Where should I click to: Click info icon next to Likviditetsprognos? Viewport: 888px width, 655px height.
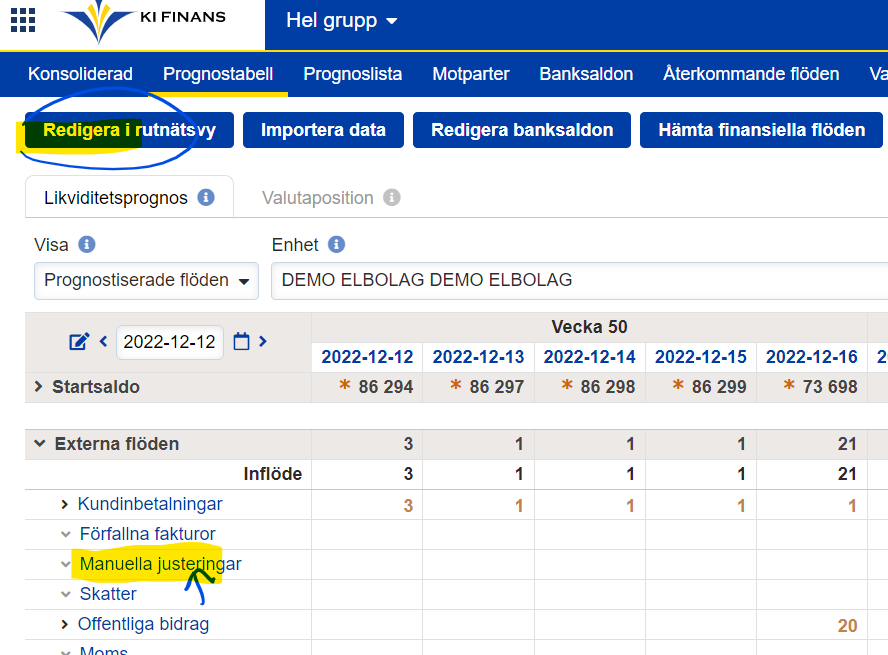click(x=206, y=197)
